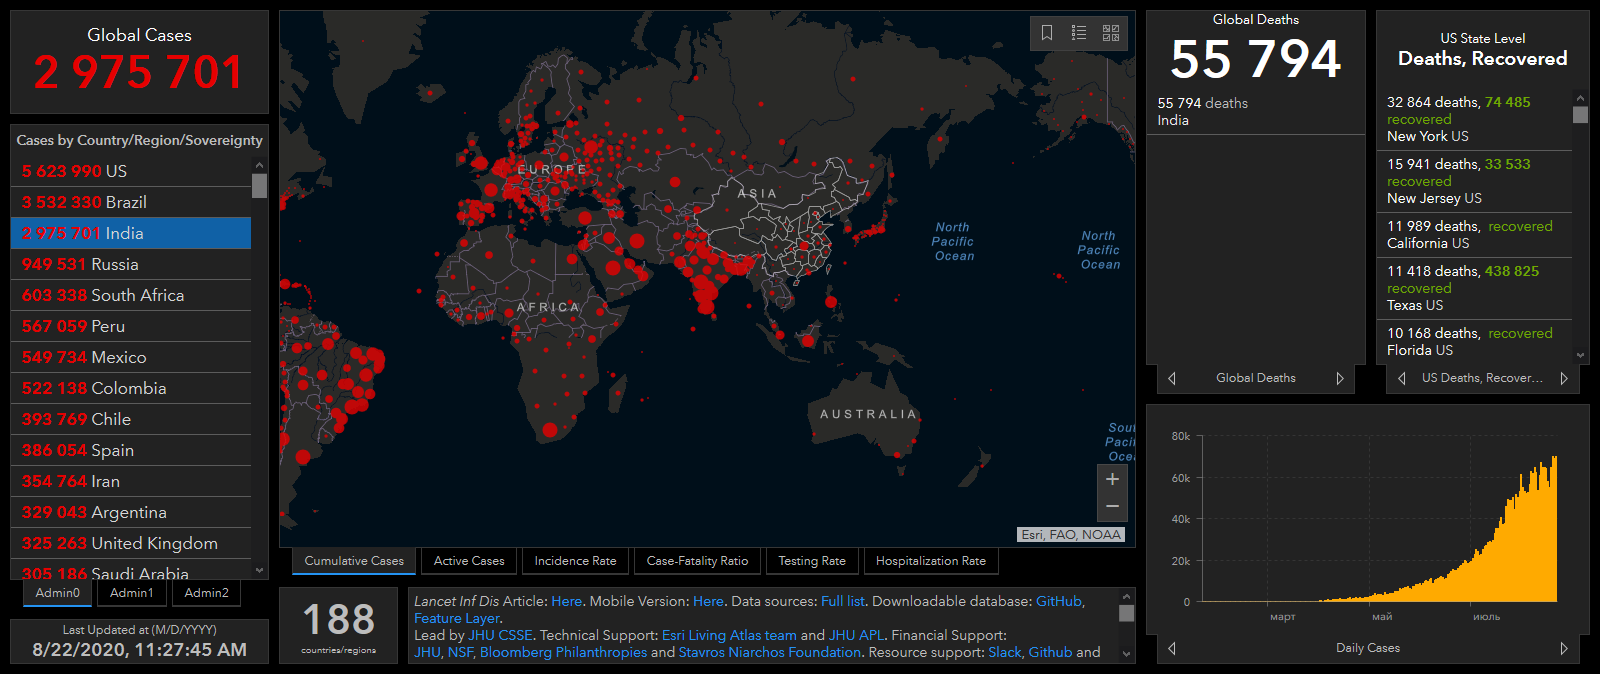Switch to the Active Cases tab
The height and width of the screenshot is (674, 1600).
pyautogui.click(x=469, y=561)
